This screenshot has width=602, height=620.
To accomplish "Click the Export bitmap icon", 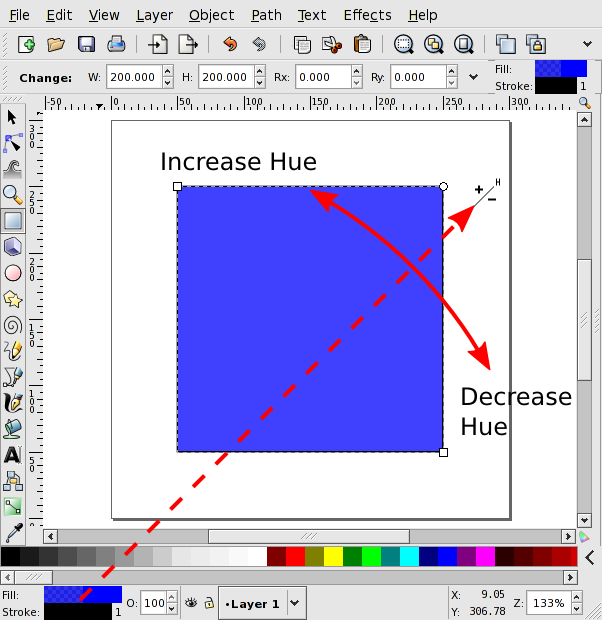I will click(188, 44).
